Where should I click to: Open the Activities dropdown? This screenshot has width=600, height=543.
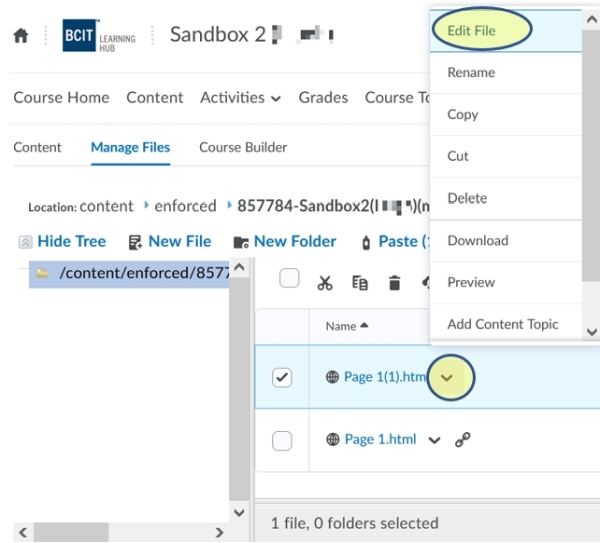241,98
